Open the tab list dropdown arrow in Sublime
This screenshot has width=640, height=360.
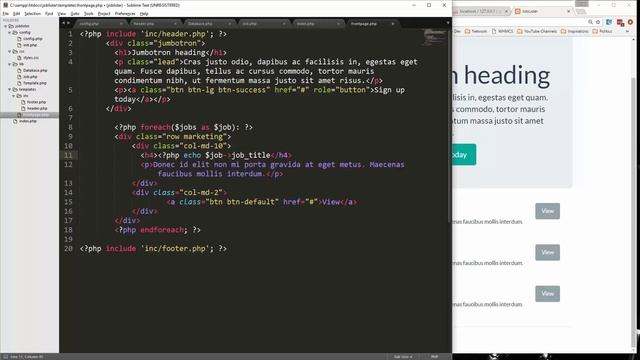(448, 23)
